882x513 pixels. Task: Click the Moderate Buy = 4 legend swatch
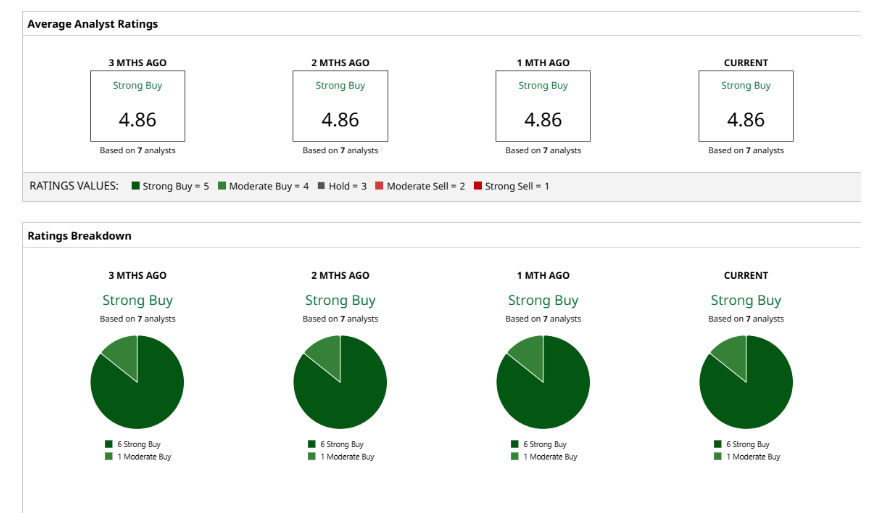pos(221,186)
